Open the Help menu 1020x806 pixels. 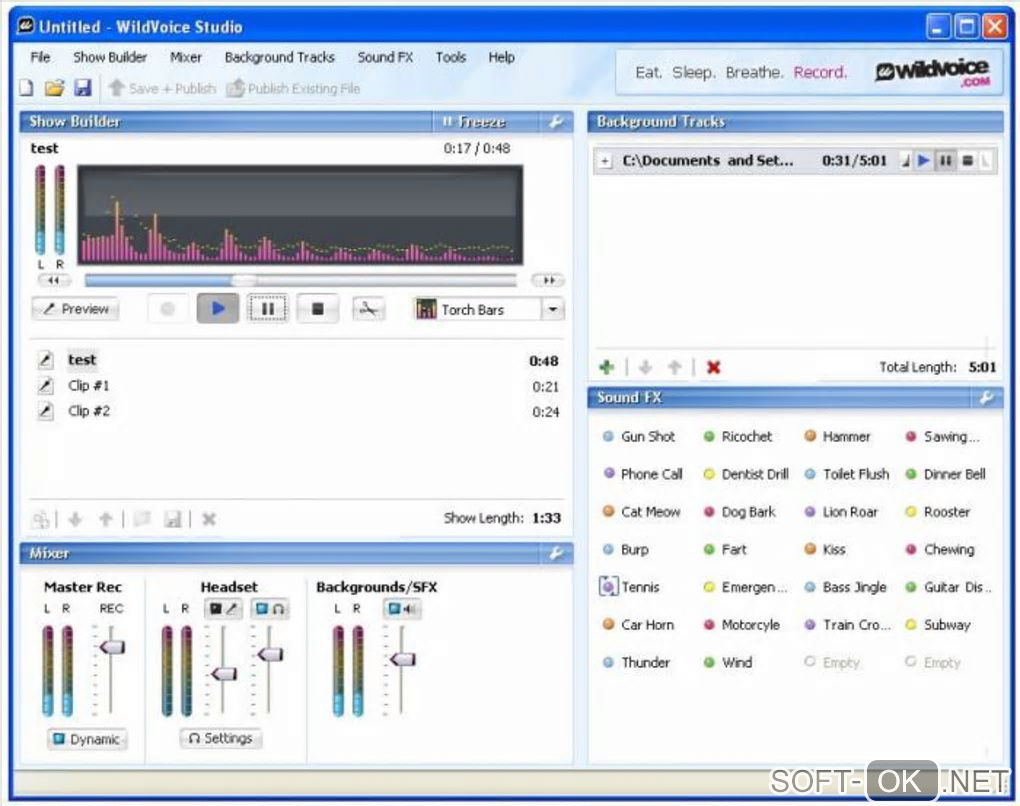tap(502, 57)
